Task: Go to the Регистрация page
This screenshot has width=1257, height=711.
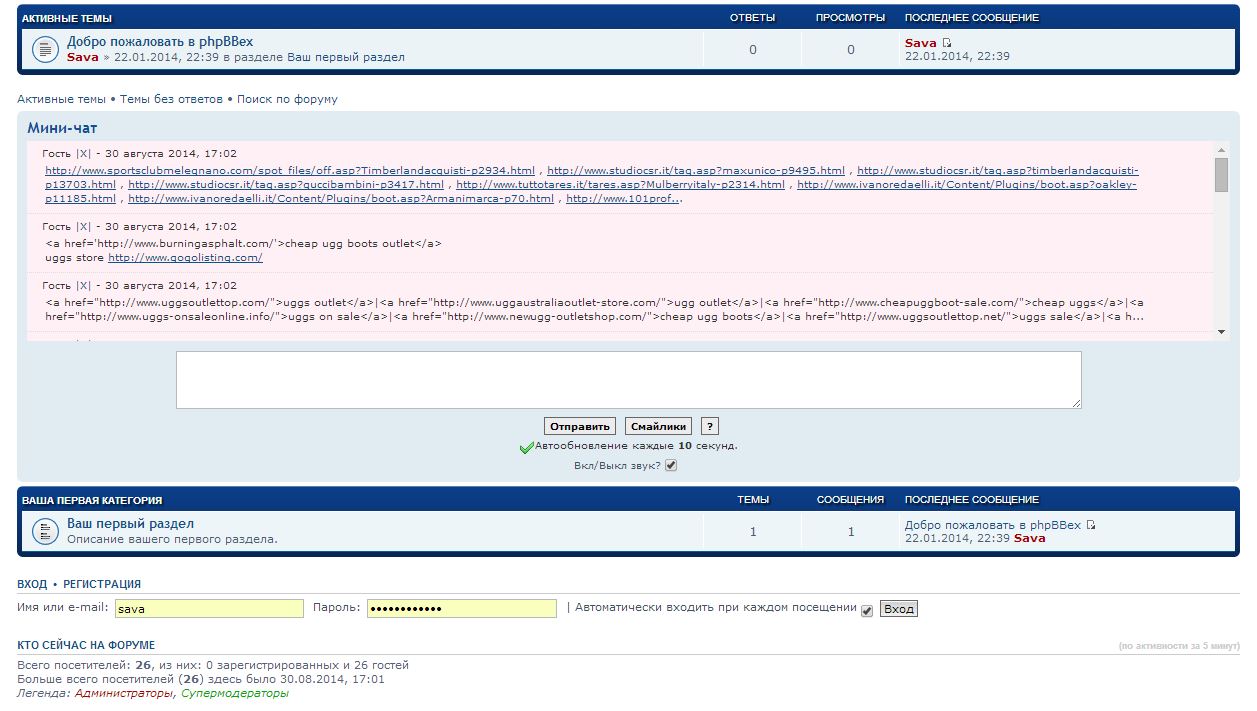Action: [x=102, y=584]
